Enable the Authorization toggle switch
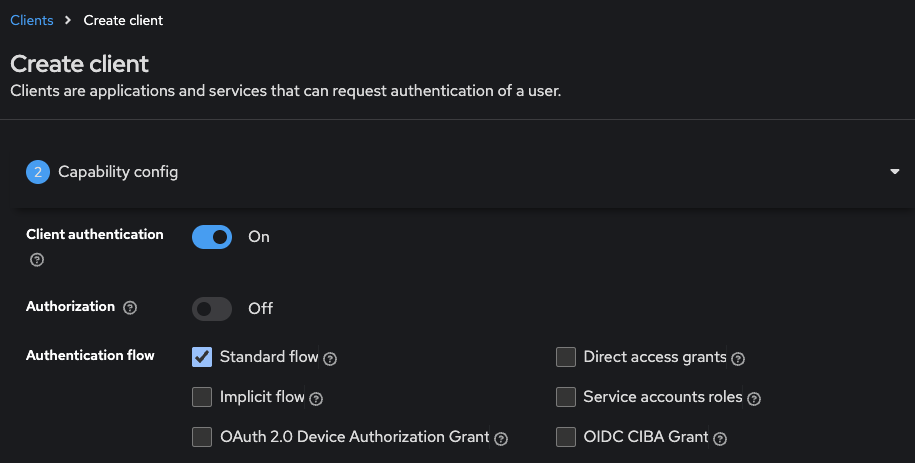Screen dimensions: 915x463 click(x=212, y=308)
